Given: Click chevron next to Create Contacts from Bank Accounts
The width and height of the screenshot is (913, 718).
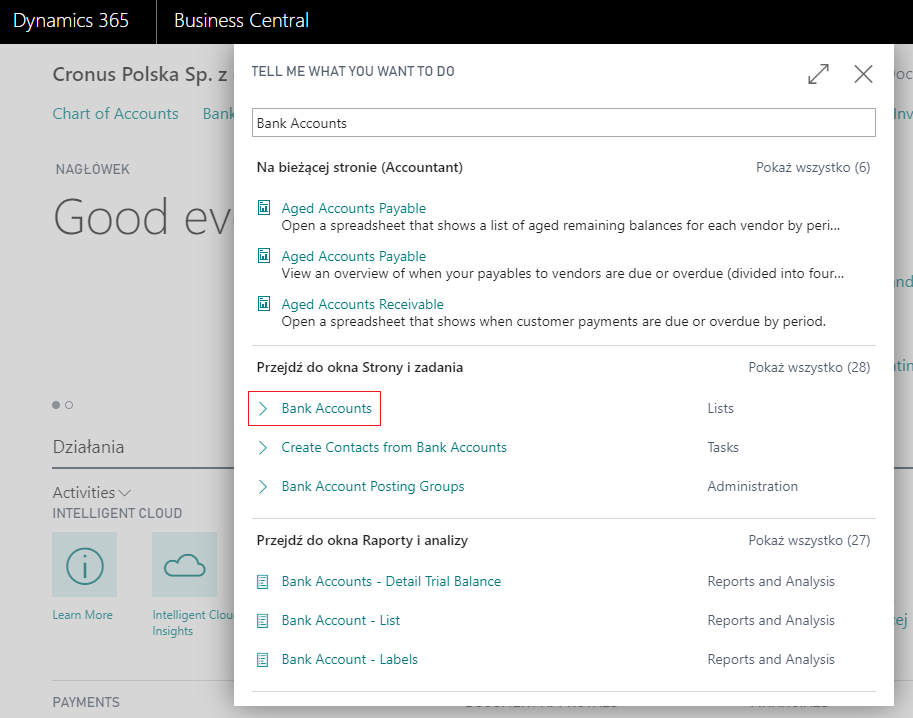Looking at the screenshot, I should click(263, 447).
